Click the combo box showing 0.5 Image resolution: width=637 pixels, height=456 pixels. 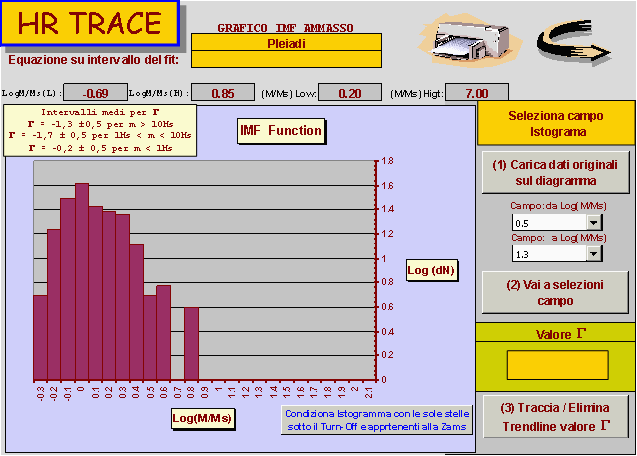click(557, 223)
